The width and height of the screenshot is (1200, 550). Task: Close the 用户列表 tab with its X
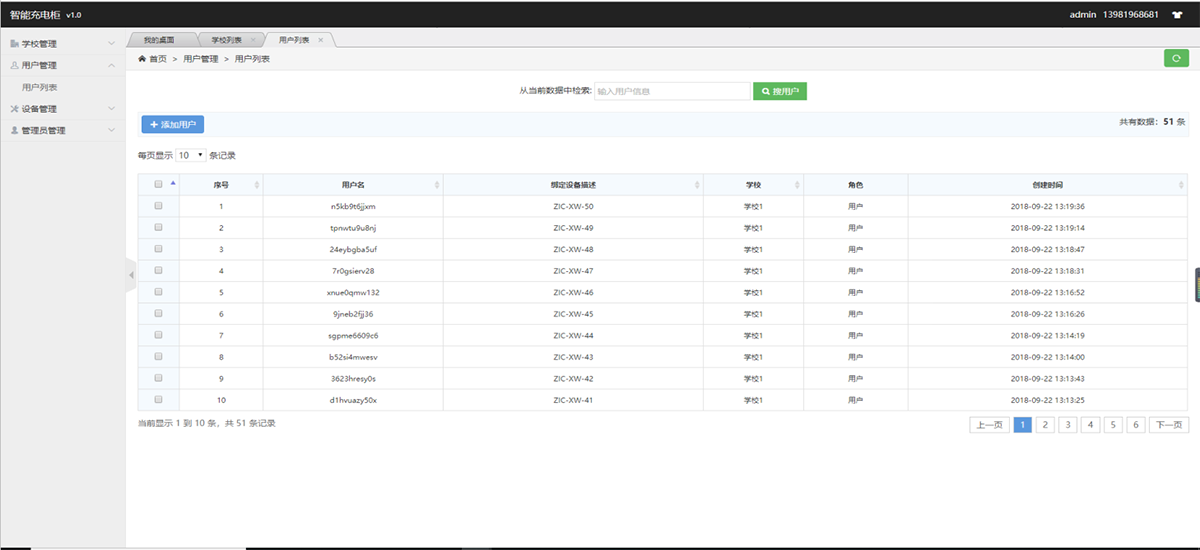321,40
